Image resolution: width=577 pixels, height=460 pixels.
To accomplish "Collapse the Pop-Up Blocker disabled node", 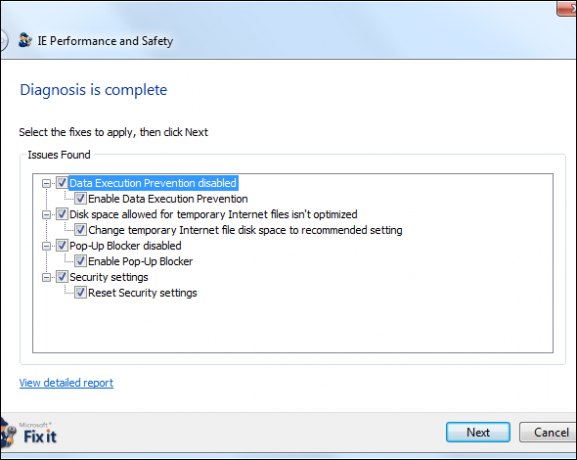I will [x=46, y=246].
